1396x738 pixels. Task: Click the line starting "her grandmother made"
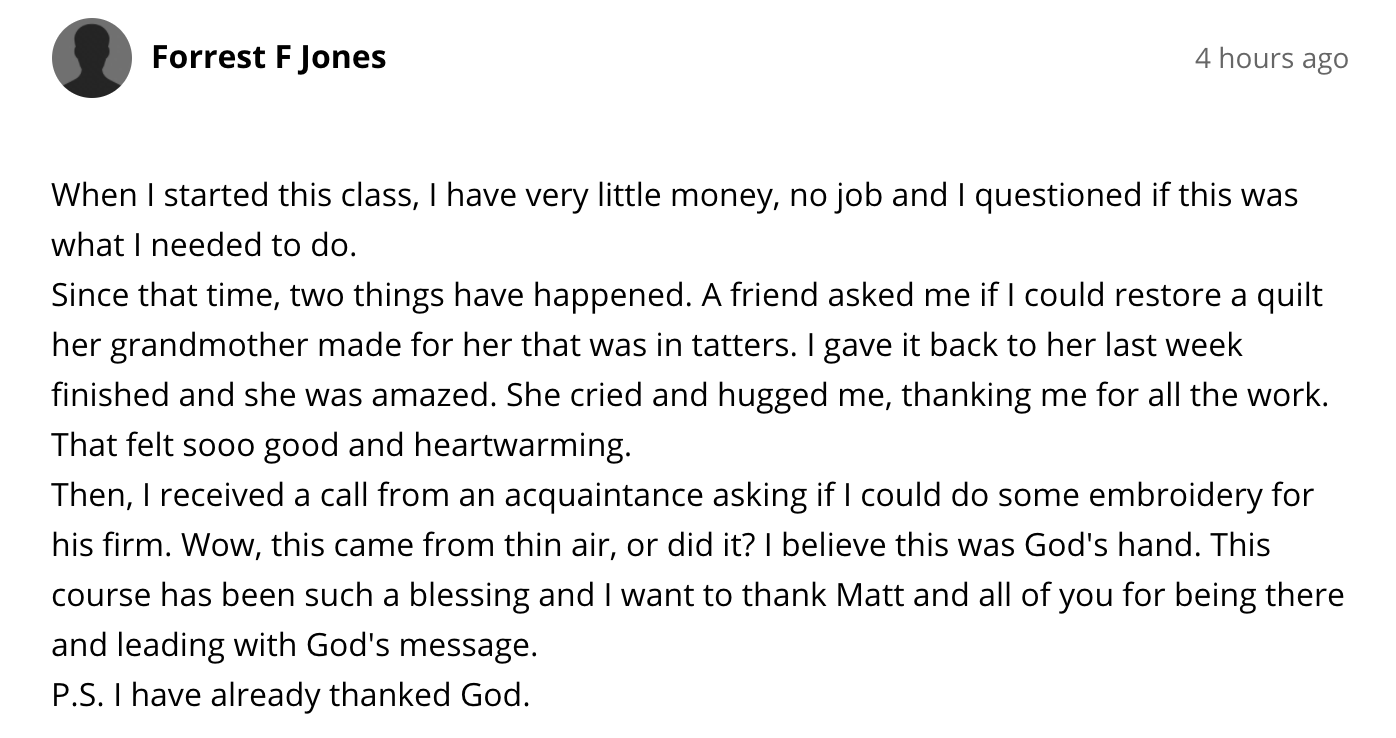[646, 345]
